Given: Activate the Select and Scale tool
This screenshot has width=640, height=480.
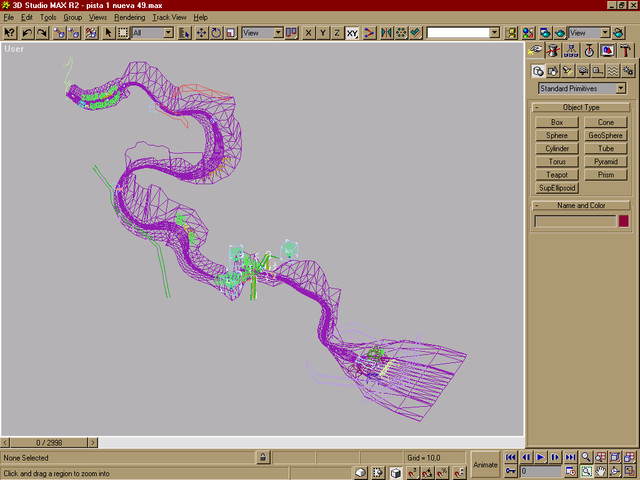Looking at the screenshot, I should [231, 33].
